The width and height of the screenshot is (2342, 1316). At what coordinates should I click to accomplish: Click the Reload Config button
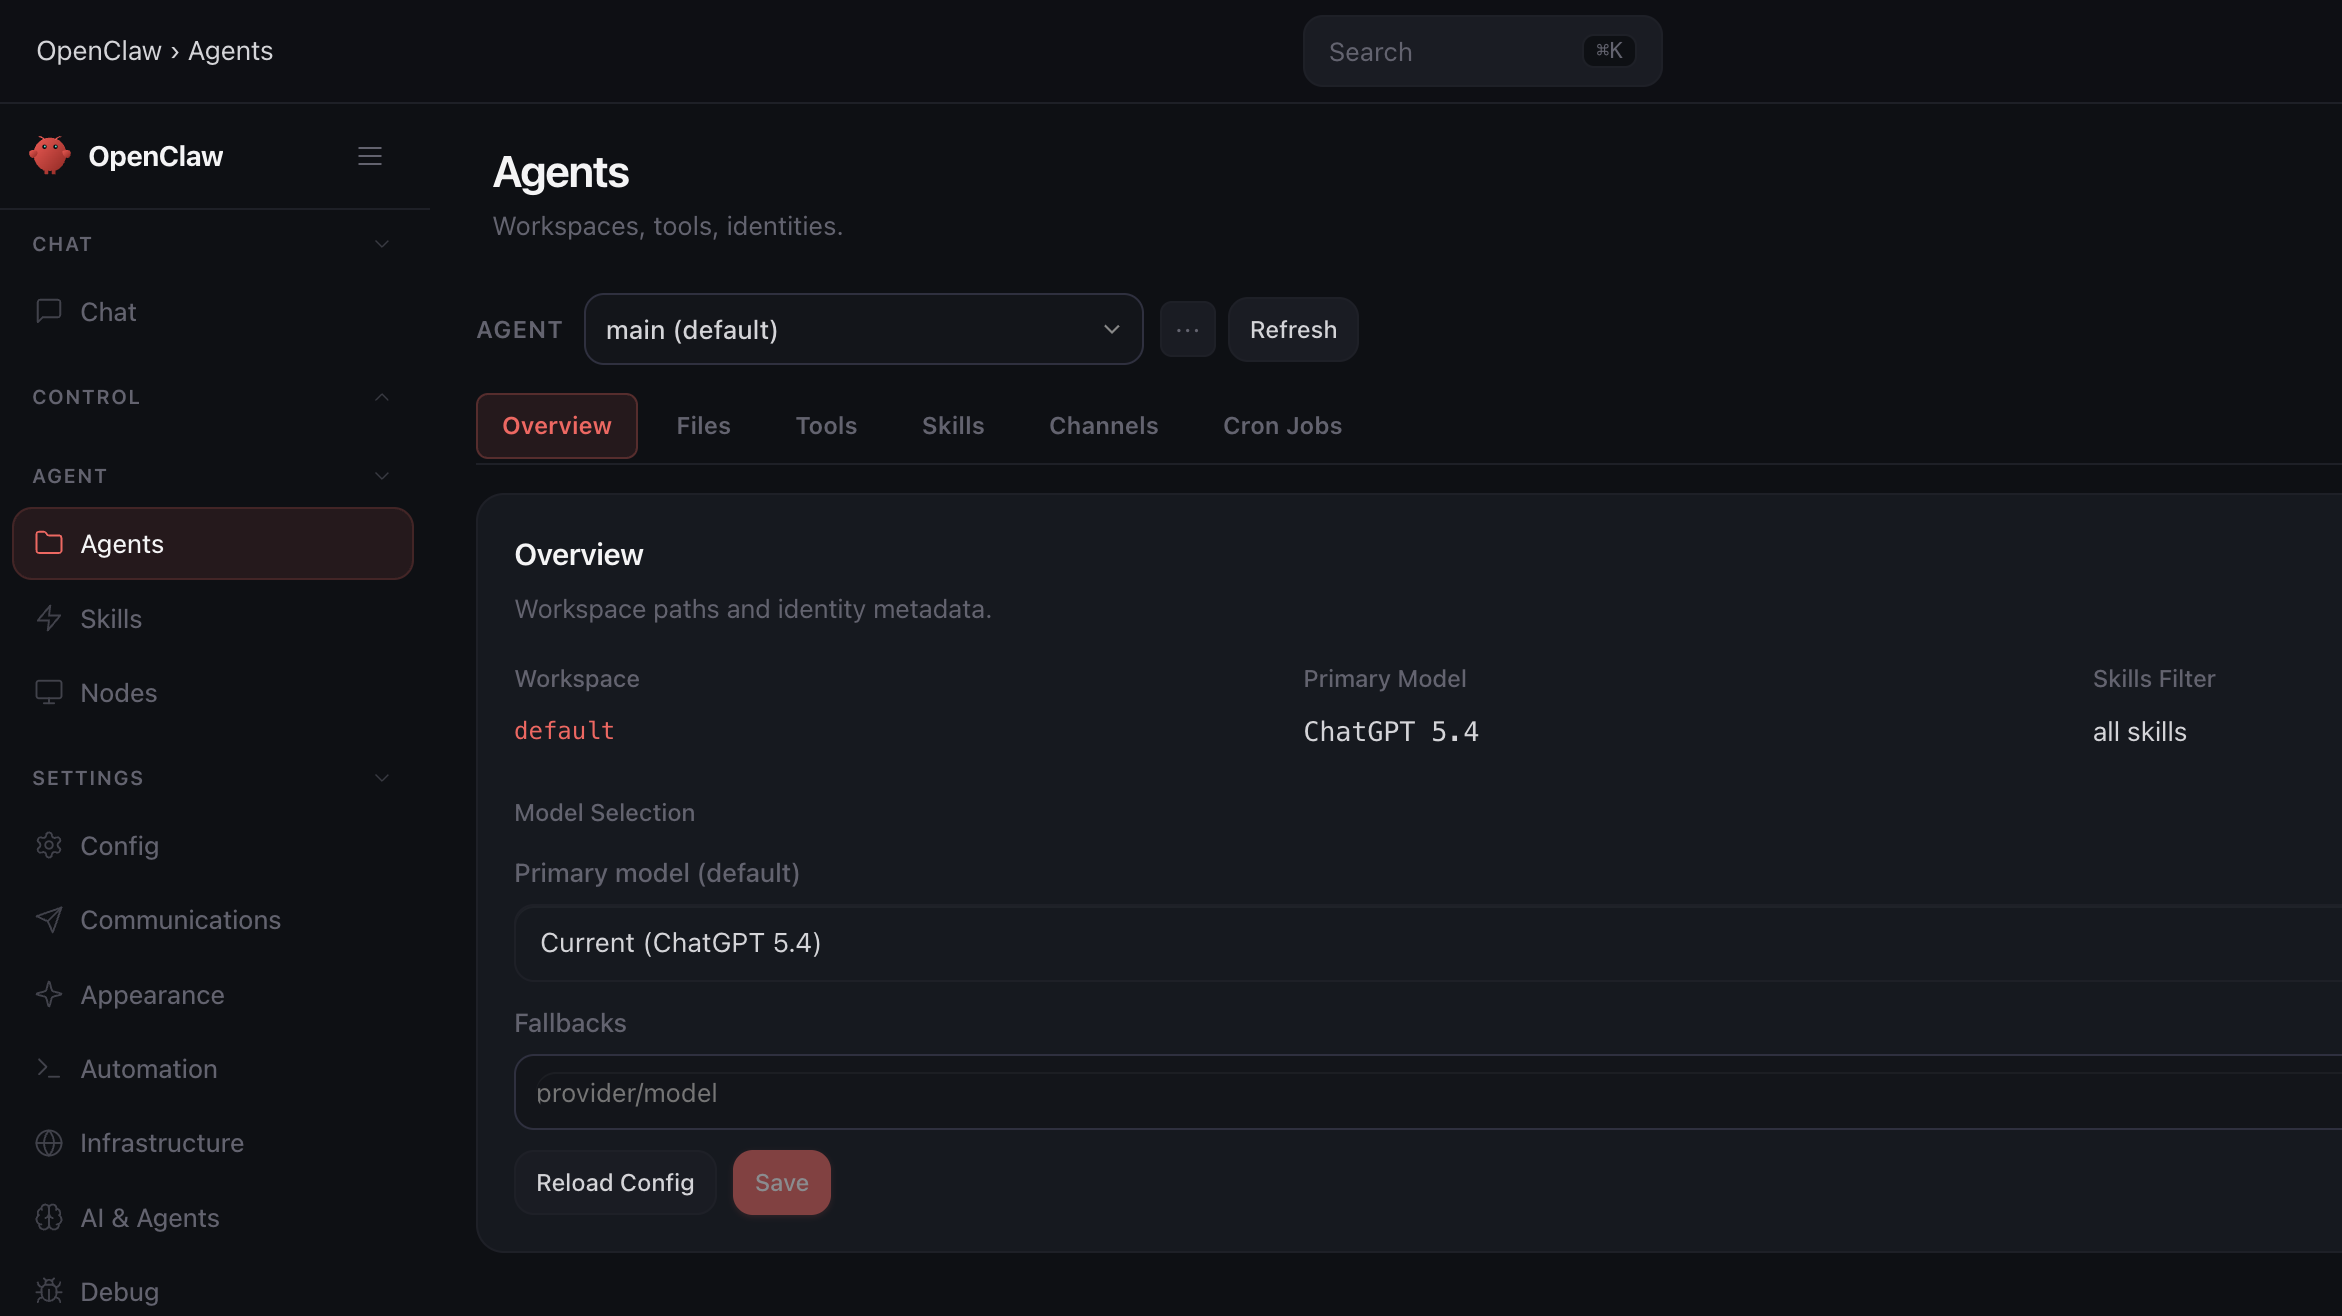click(x=614, y=1182)
